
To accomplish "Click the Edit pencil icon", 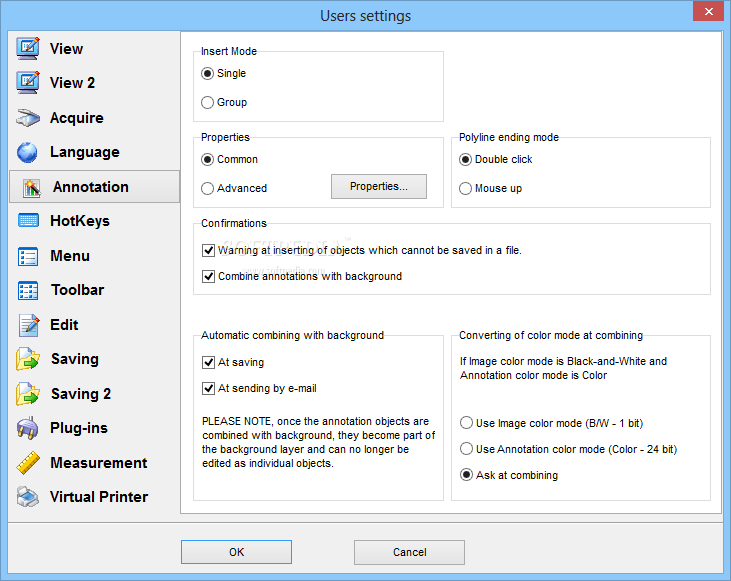I will pyautogui.click(x=29, y=325).
